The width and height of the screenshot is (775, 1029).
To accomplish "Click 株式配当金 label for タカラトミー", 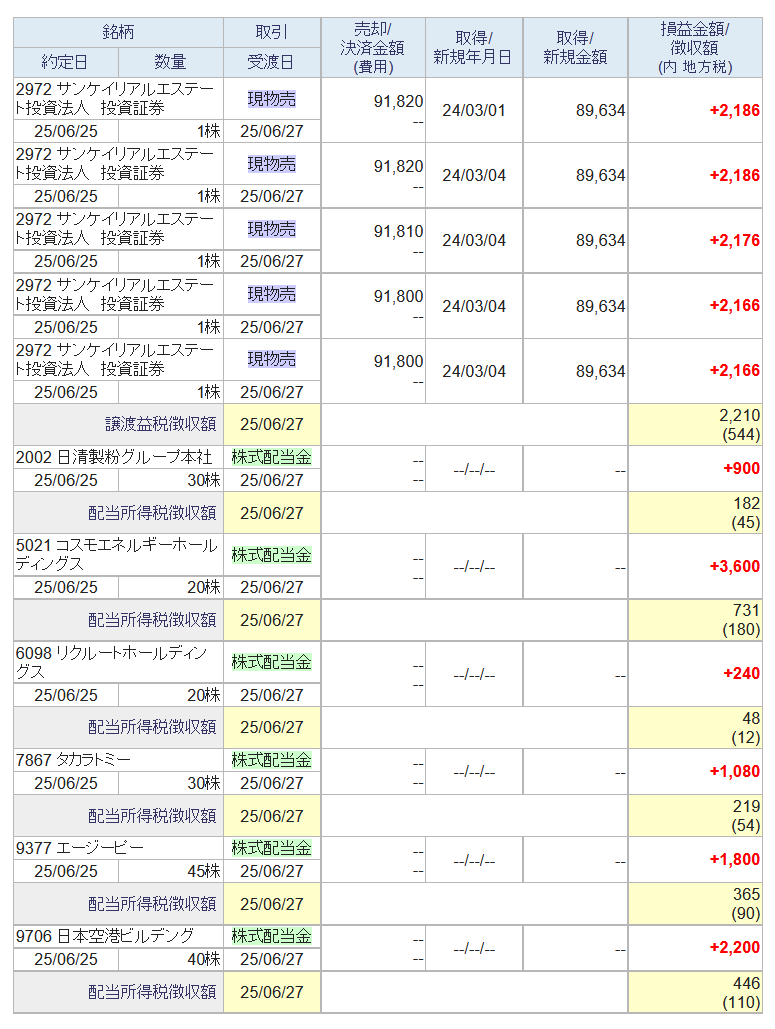I will (272, 761).
